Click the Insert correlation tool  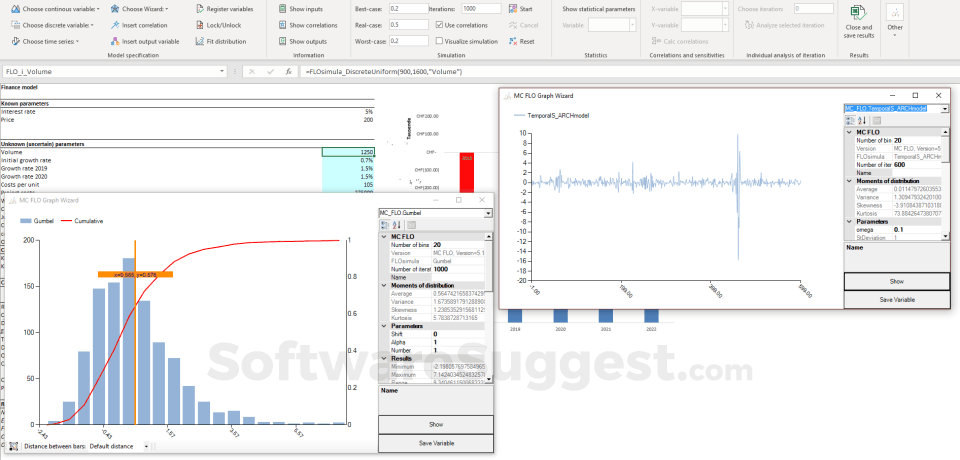coord(139,25)
